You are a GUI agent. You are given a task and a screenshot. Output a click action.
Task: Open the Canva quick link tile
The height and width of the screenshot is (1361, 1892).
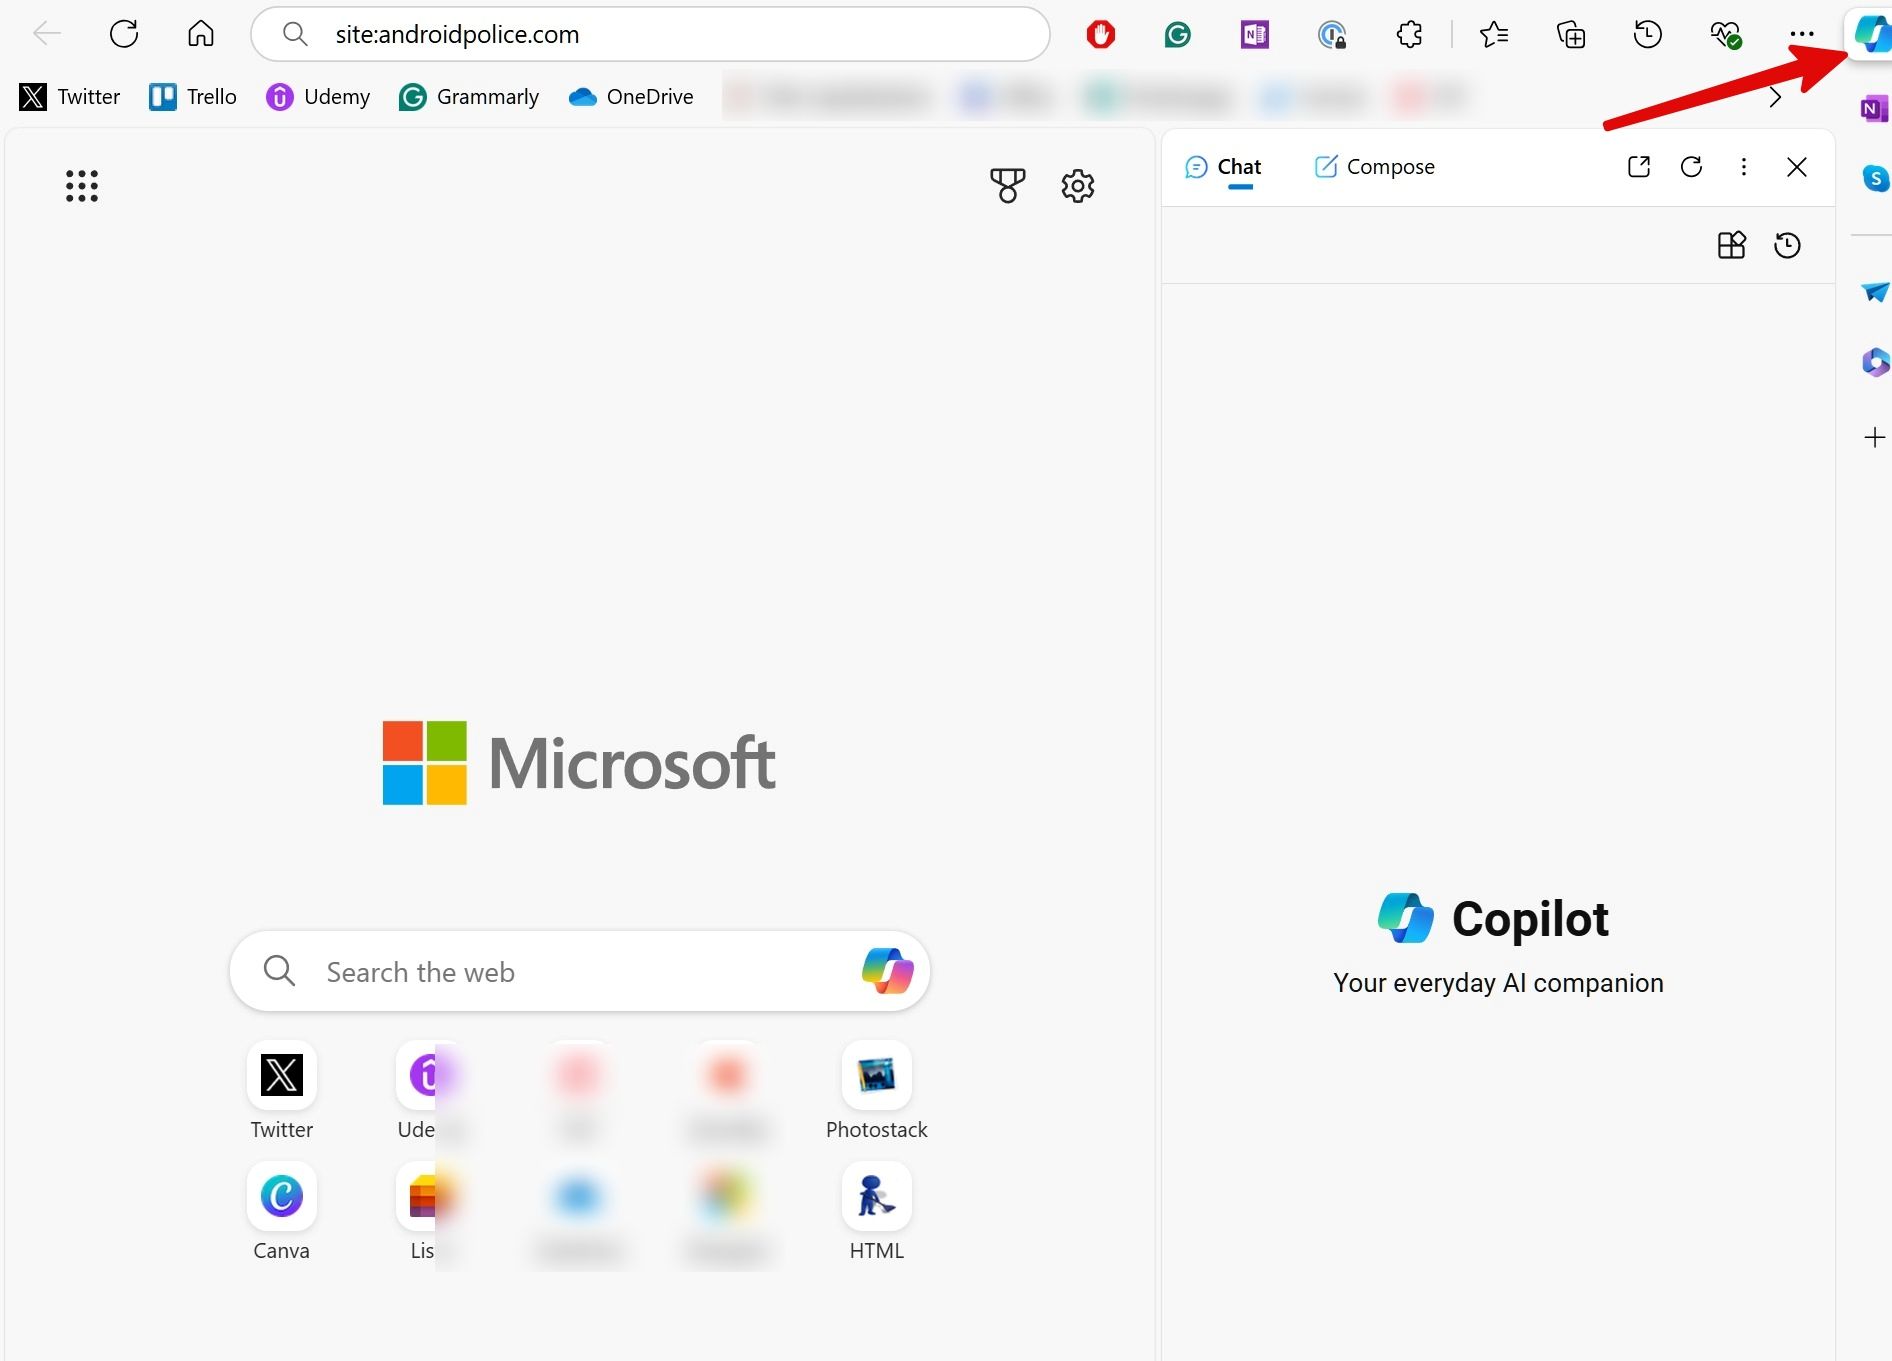(x=281, y=1212)
